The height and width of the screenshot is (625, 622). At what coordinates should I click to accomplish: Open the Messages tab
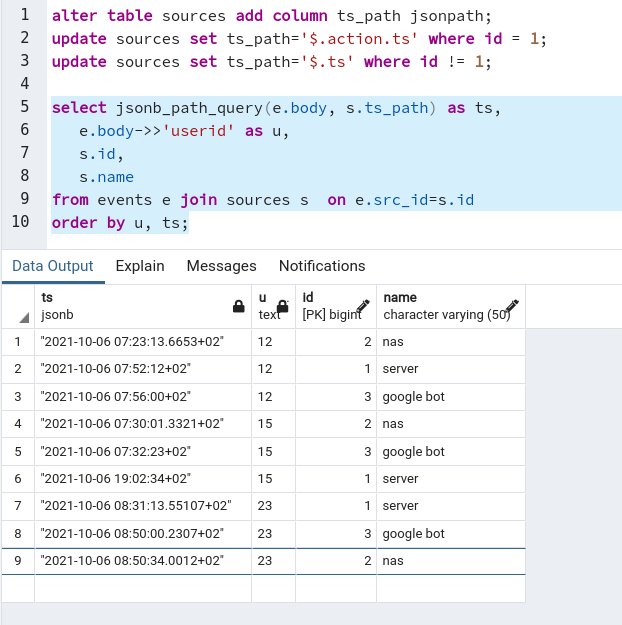pos(221,266)
